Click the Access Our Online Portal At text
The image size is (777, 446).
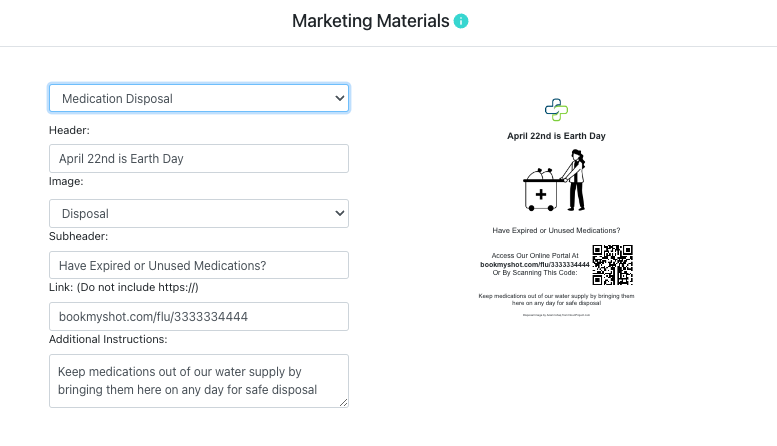pyautogui.click(x=535, y=256)
